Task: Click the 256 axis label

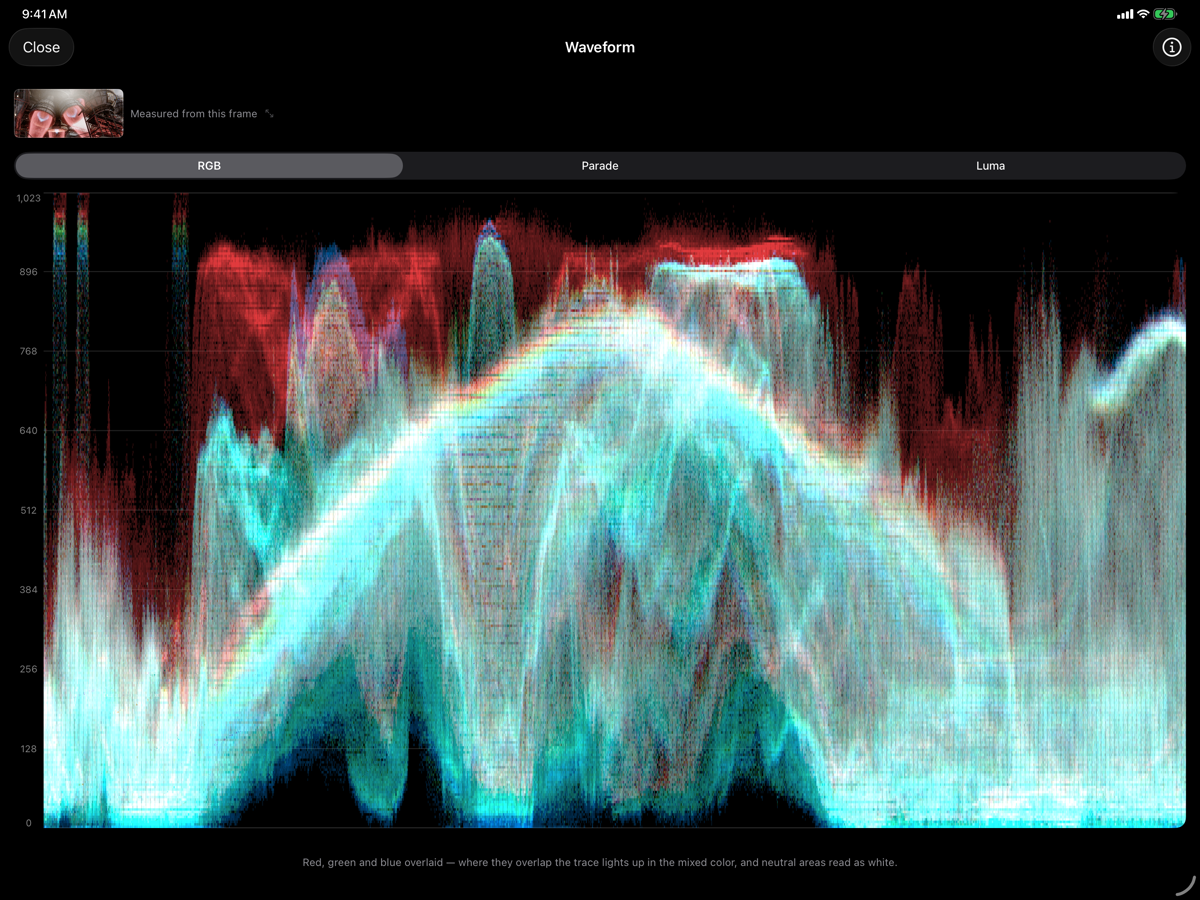Action: (x=27, y=669)
